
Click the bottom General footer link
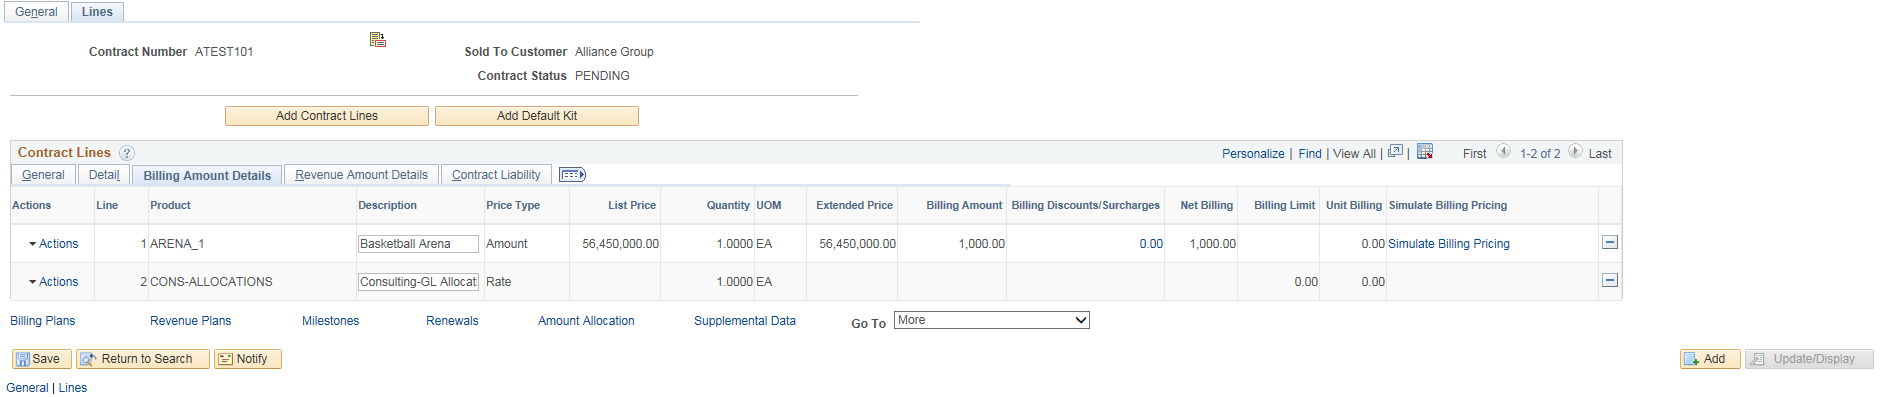tap(27, 388)
